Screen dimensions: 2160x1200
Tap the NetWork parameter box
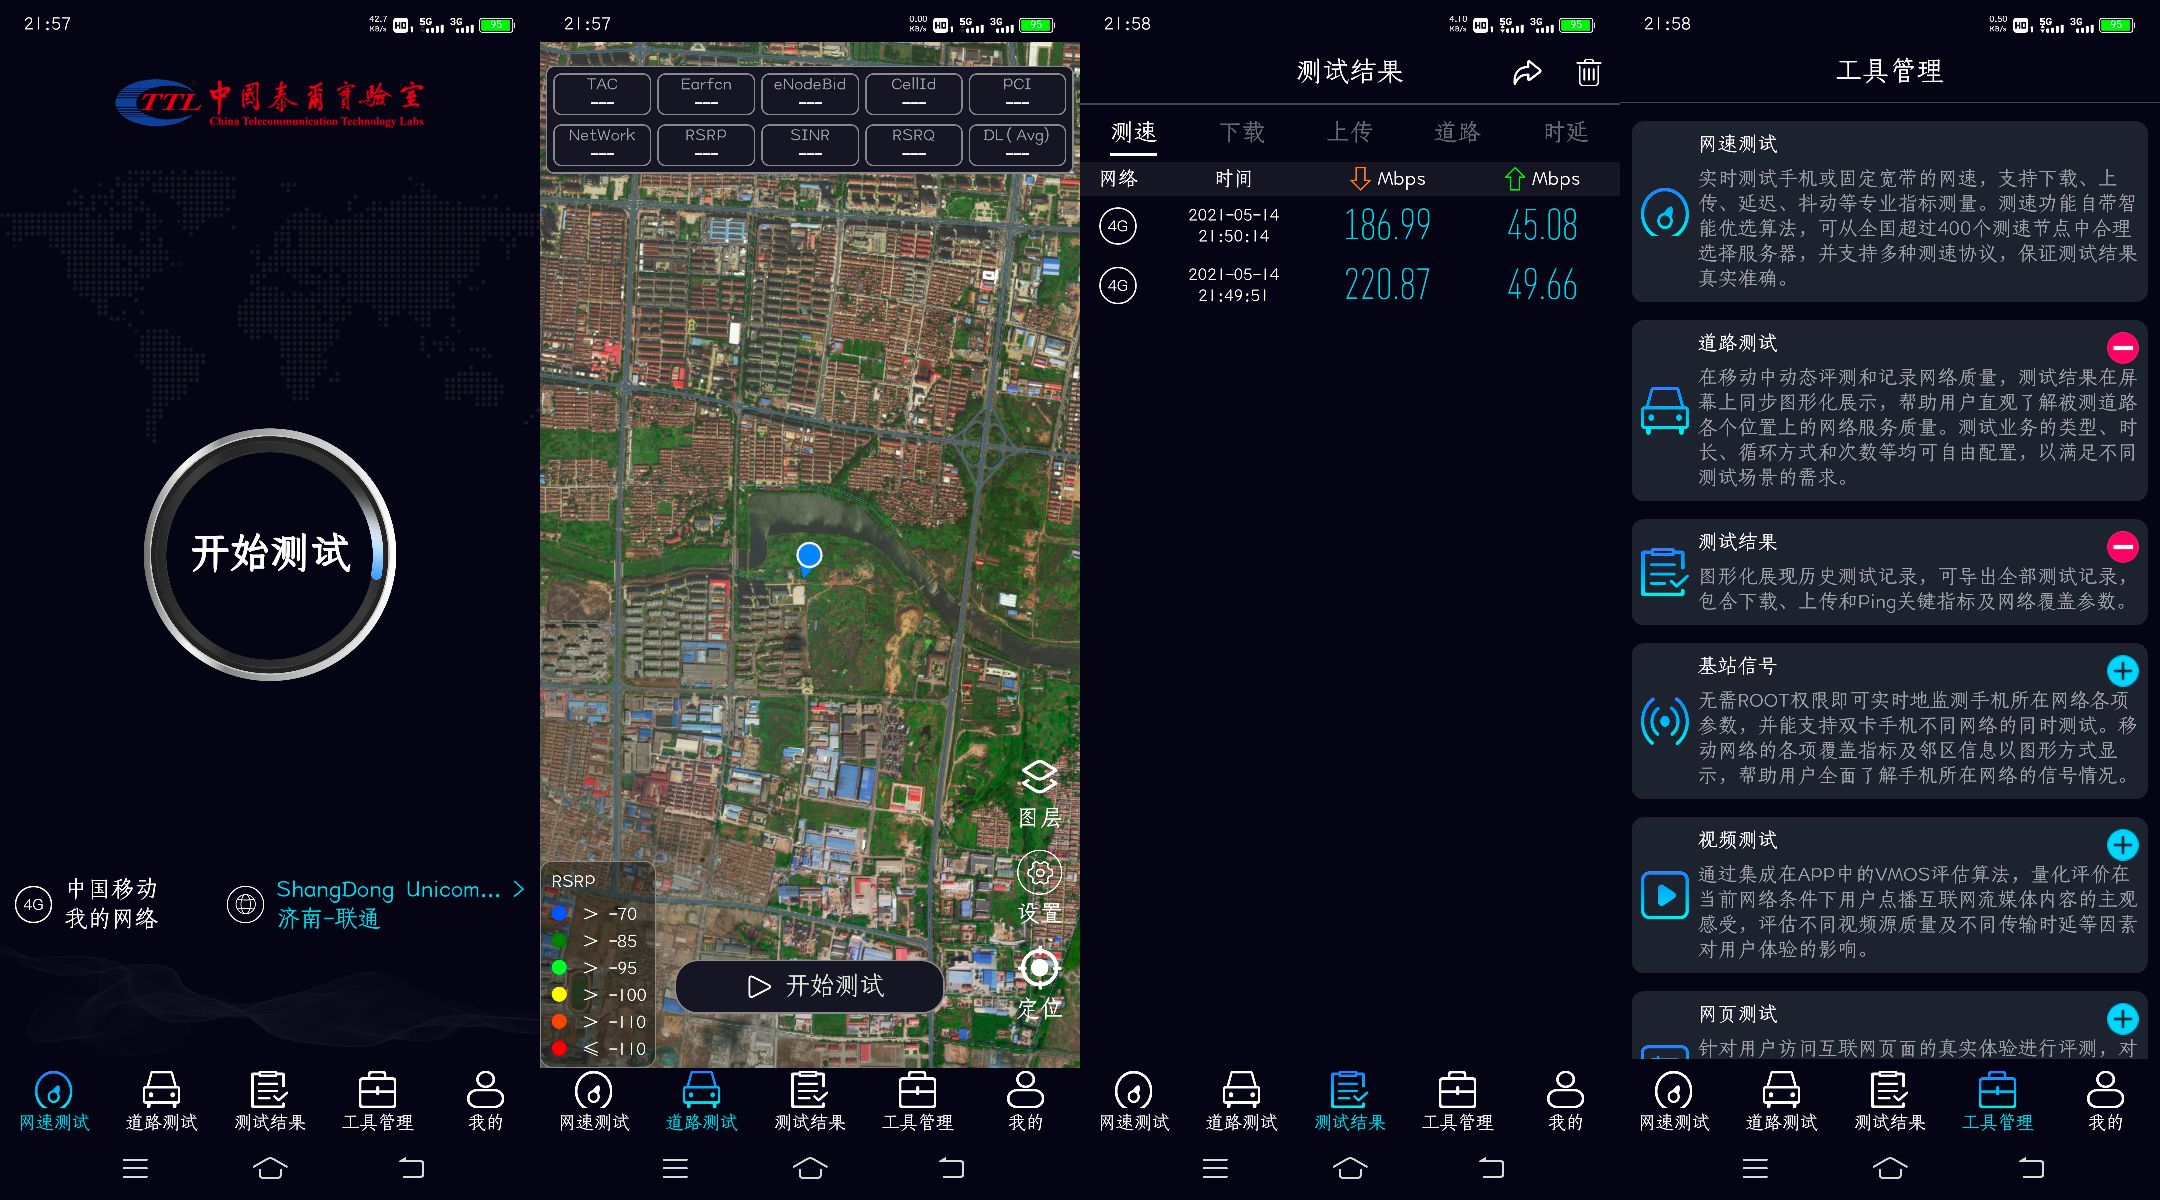coord(602,144)
